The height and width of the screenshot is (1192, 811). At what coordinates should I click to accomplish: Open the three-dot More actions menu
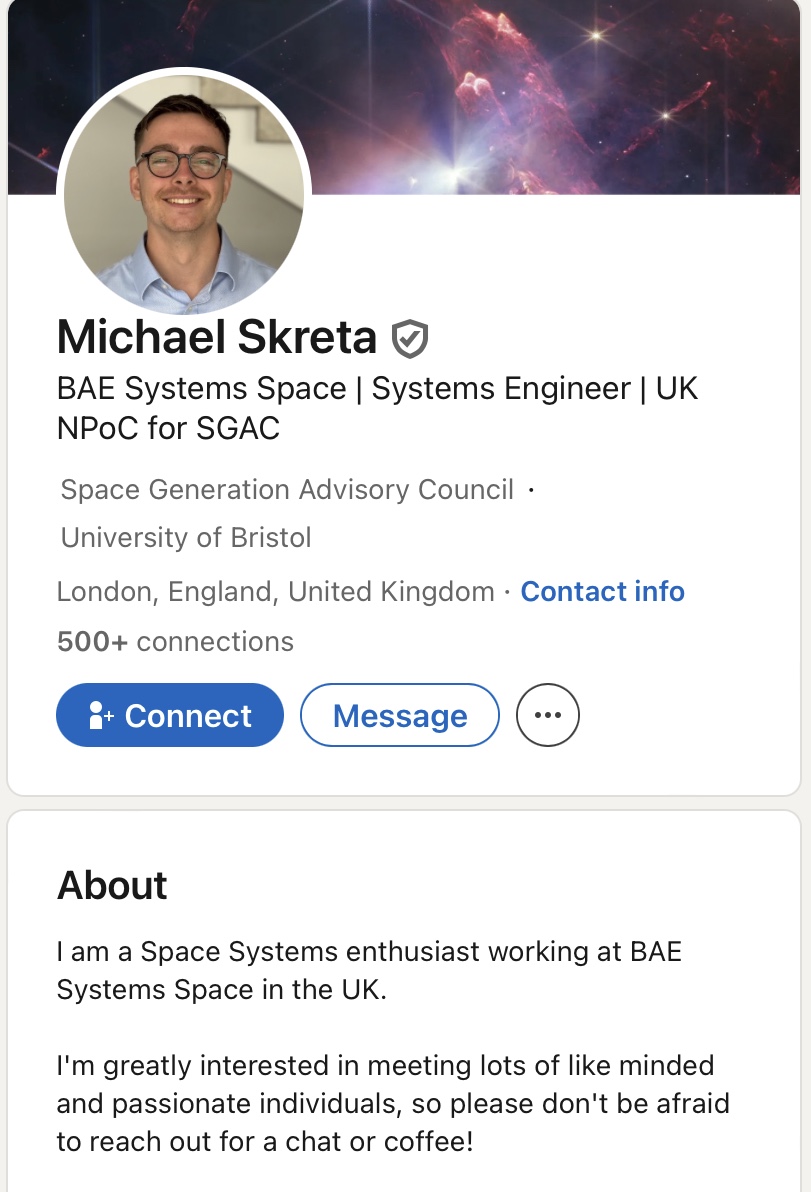[x=547, y=715]
